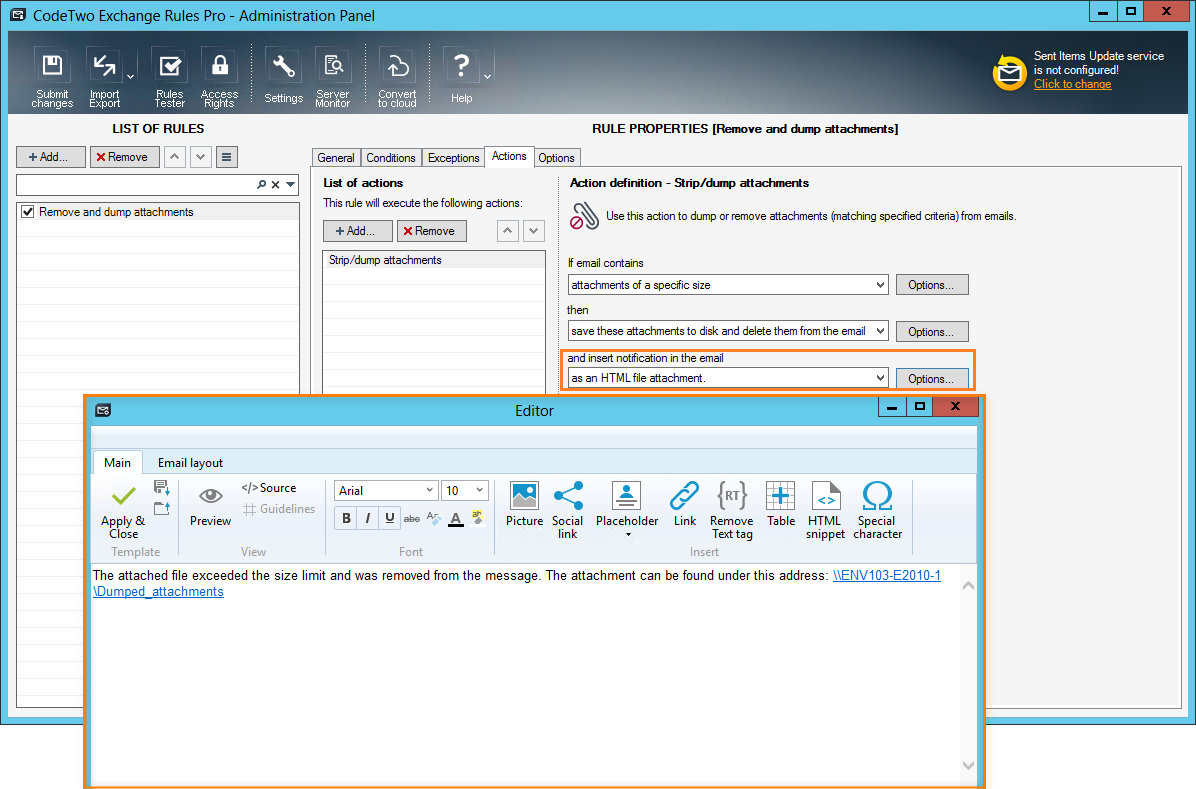Click the rules search field
The image size is (1196, 789).
click(136, 185)
